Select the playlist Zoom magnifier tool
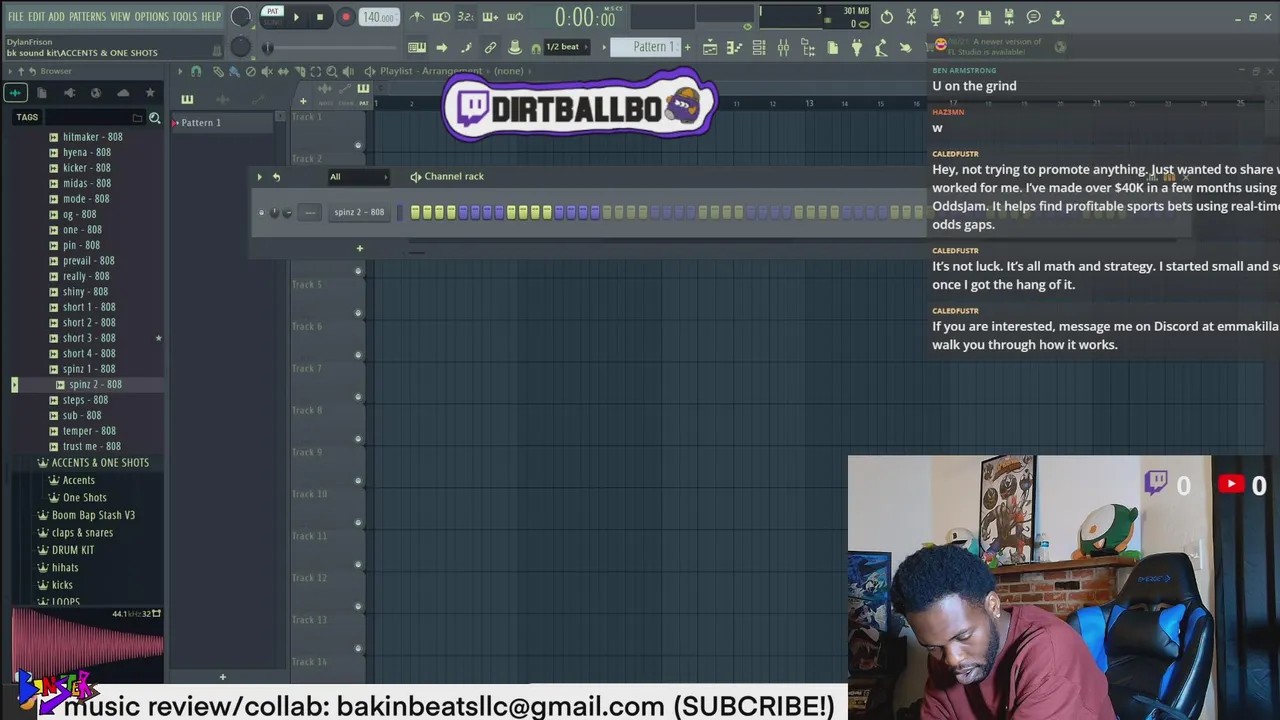The image size is (1280, 720). [x=332, y=71]
